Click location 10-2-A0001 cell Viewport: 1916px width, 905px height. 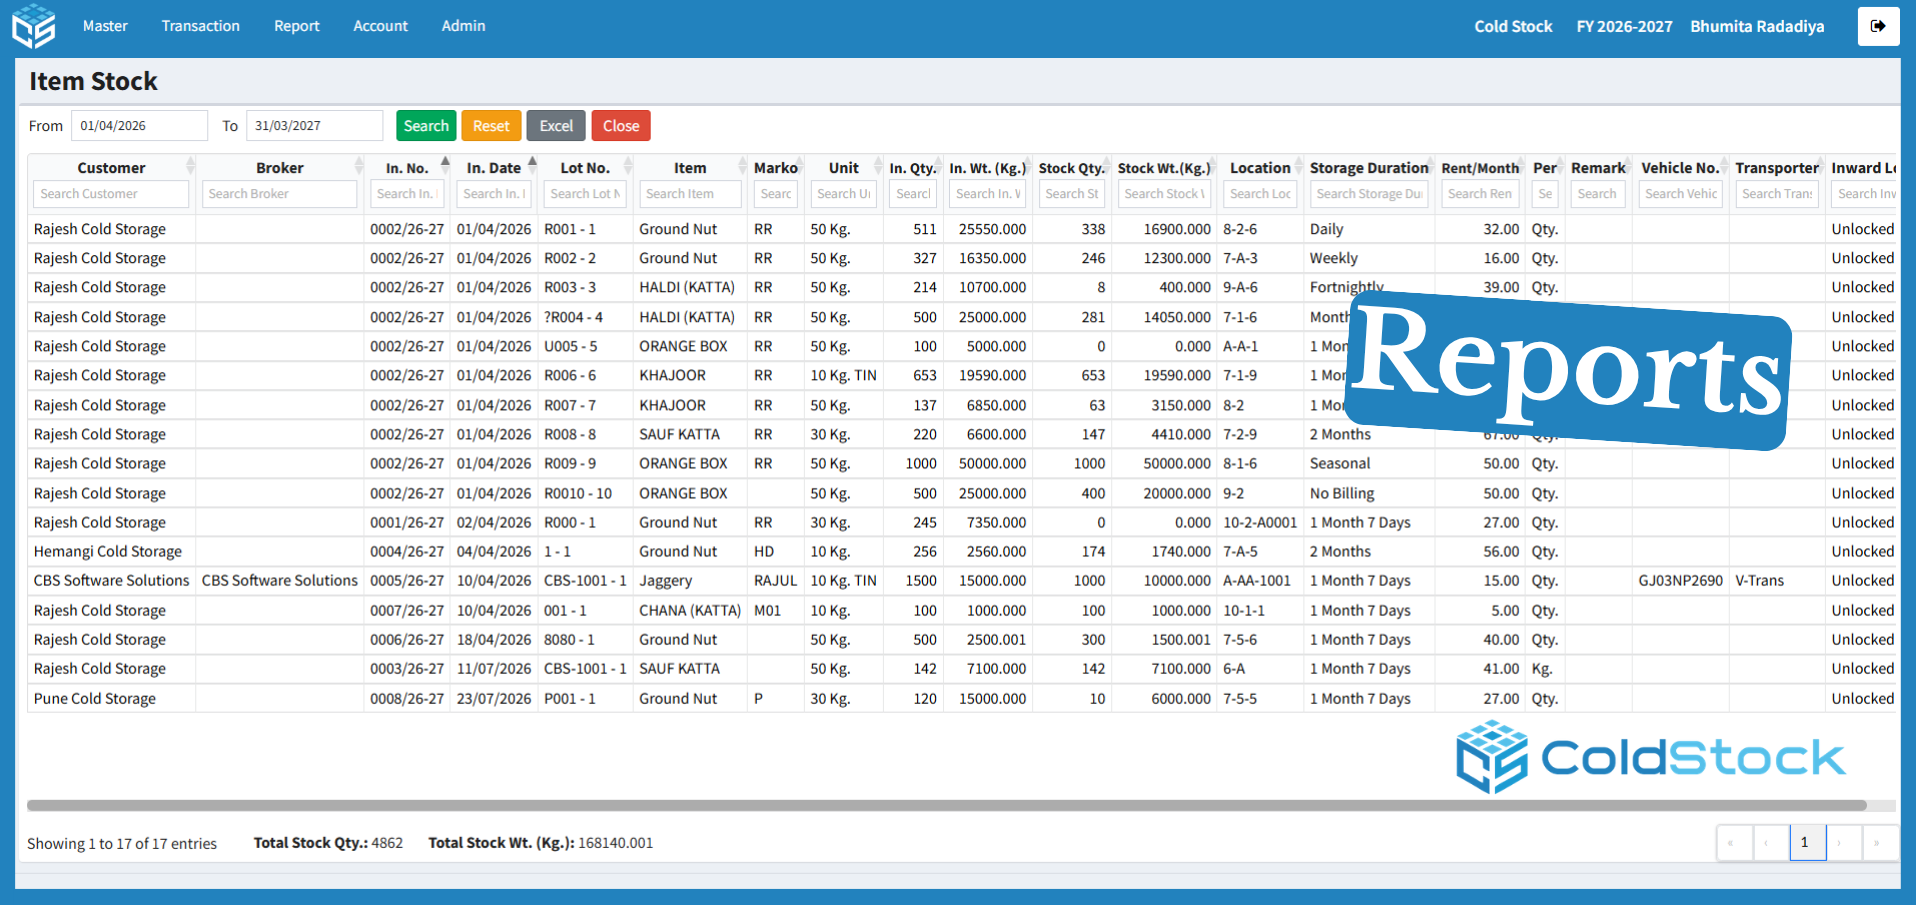pyautogui.click(x=1260, y=522)
